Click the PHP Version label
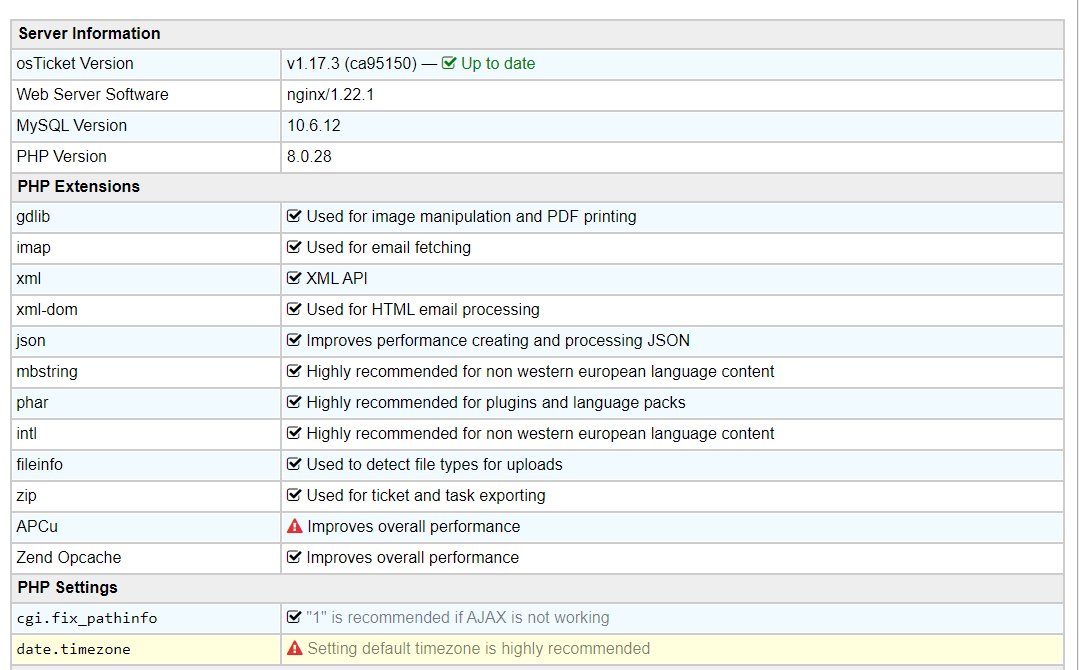 click(61, 156)
